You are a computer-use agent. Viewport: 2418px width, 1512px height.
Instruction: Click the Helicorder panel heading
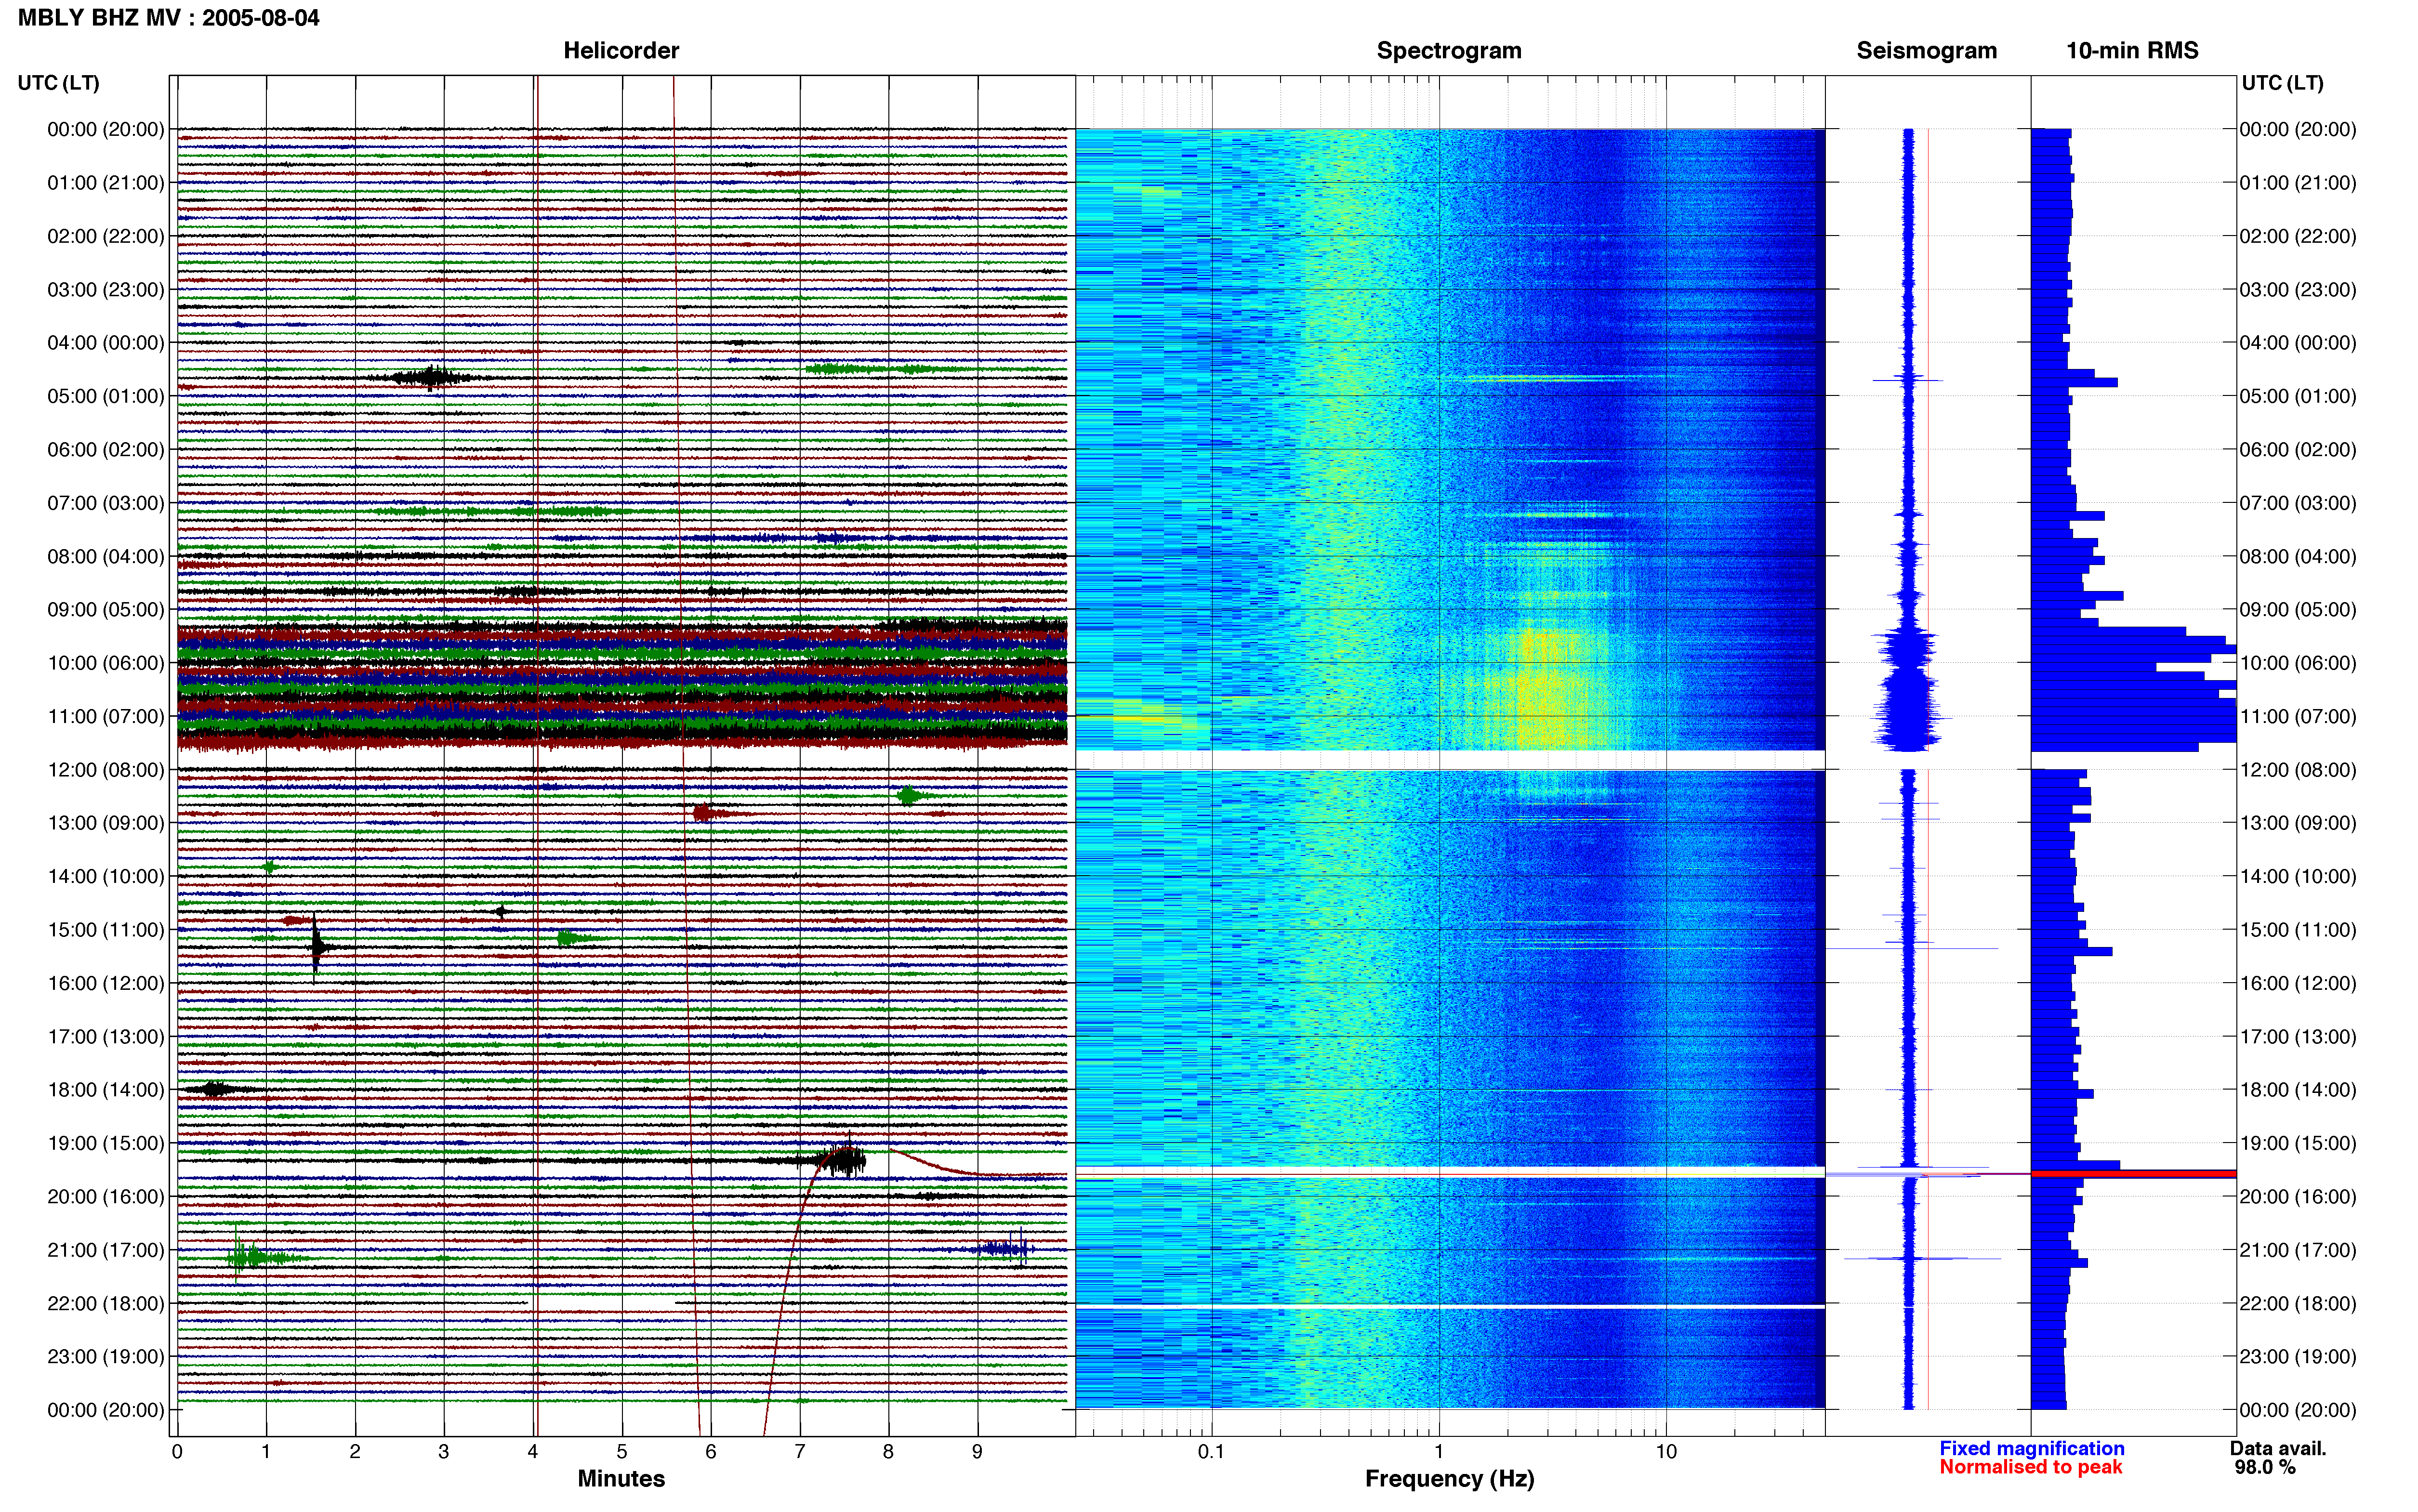click(621, 51)
